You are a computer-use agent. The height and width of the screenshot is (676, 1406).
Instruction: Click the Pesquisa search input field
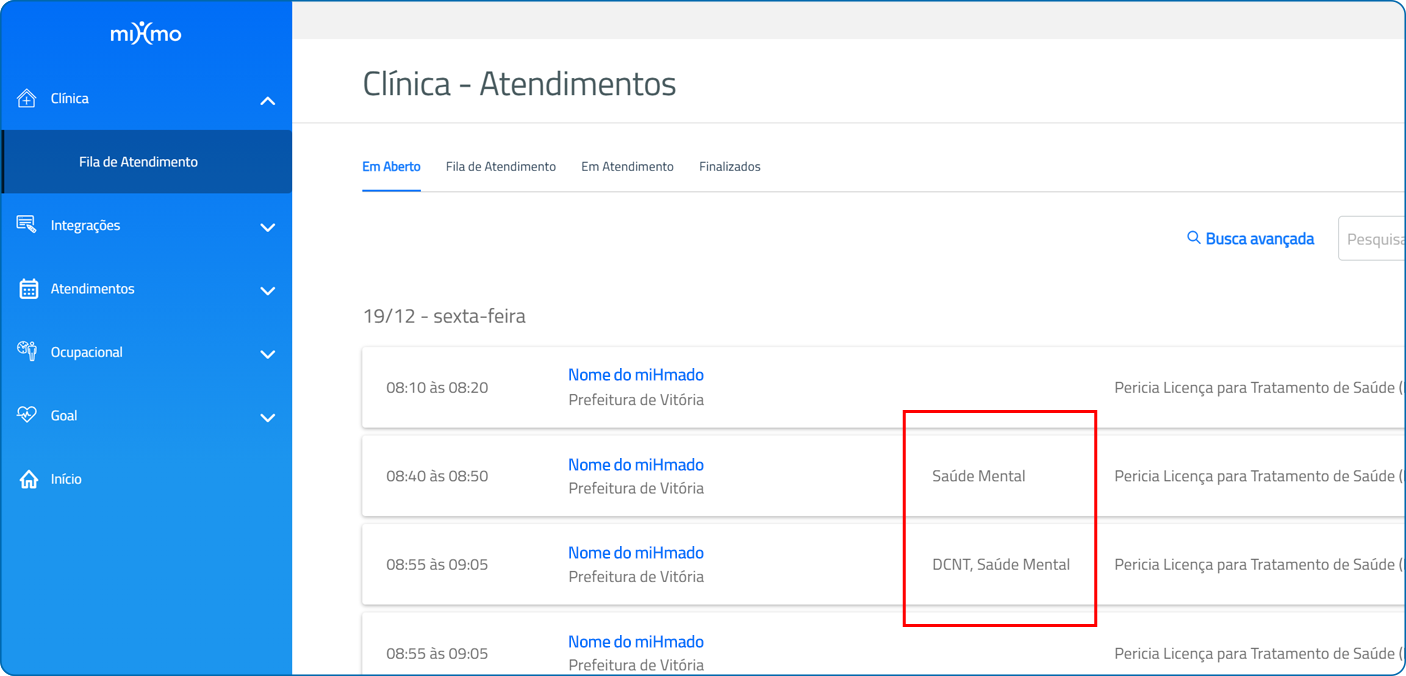[1372, 239]
